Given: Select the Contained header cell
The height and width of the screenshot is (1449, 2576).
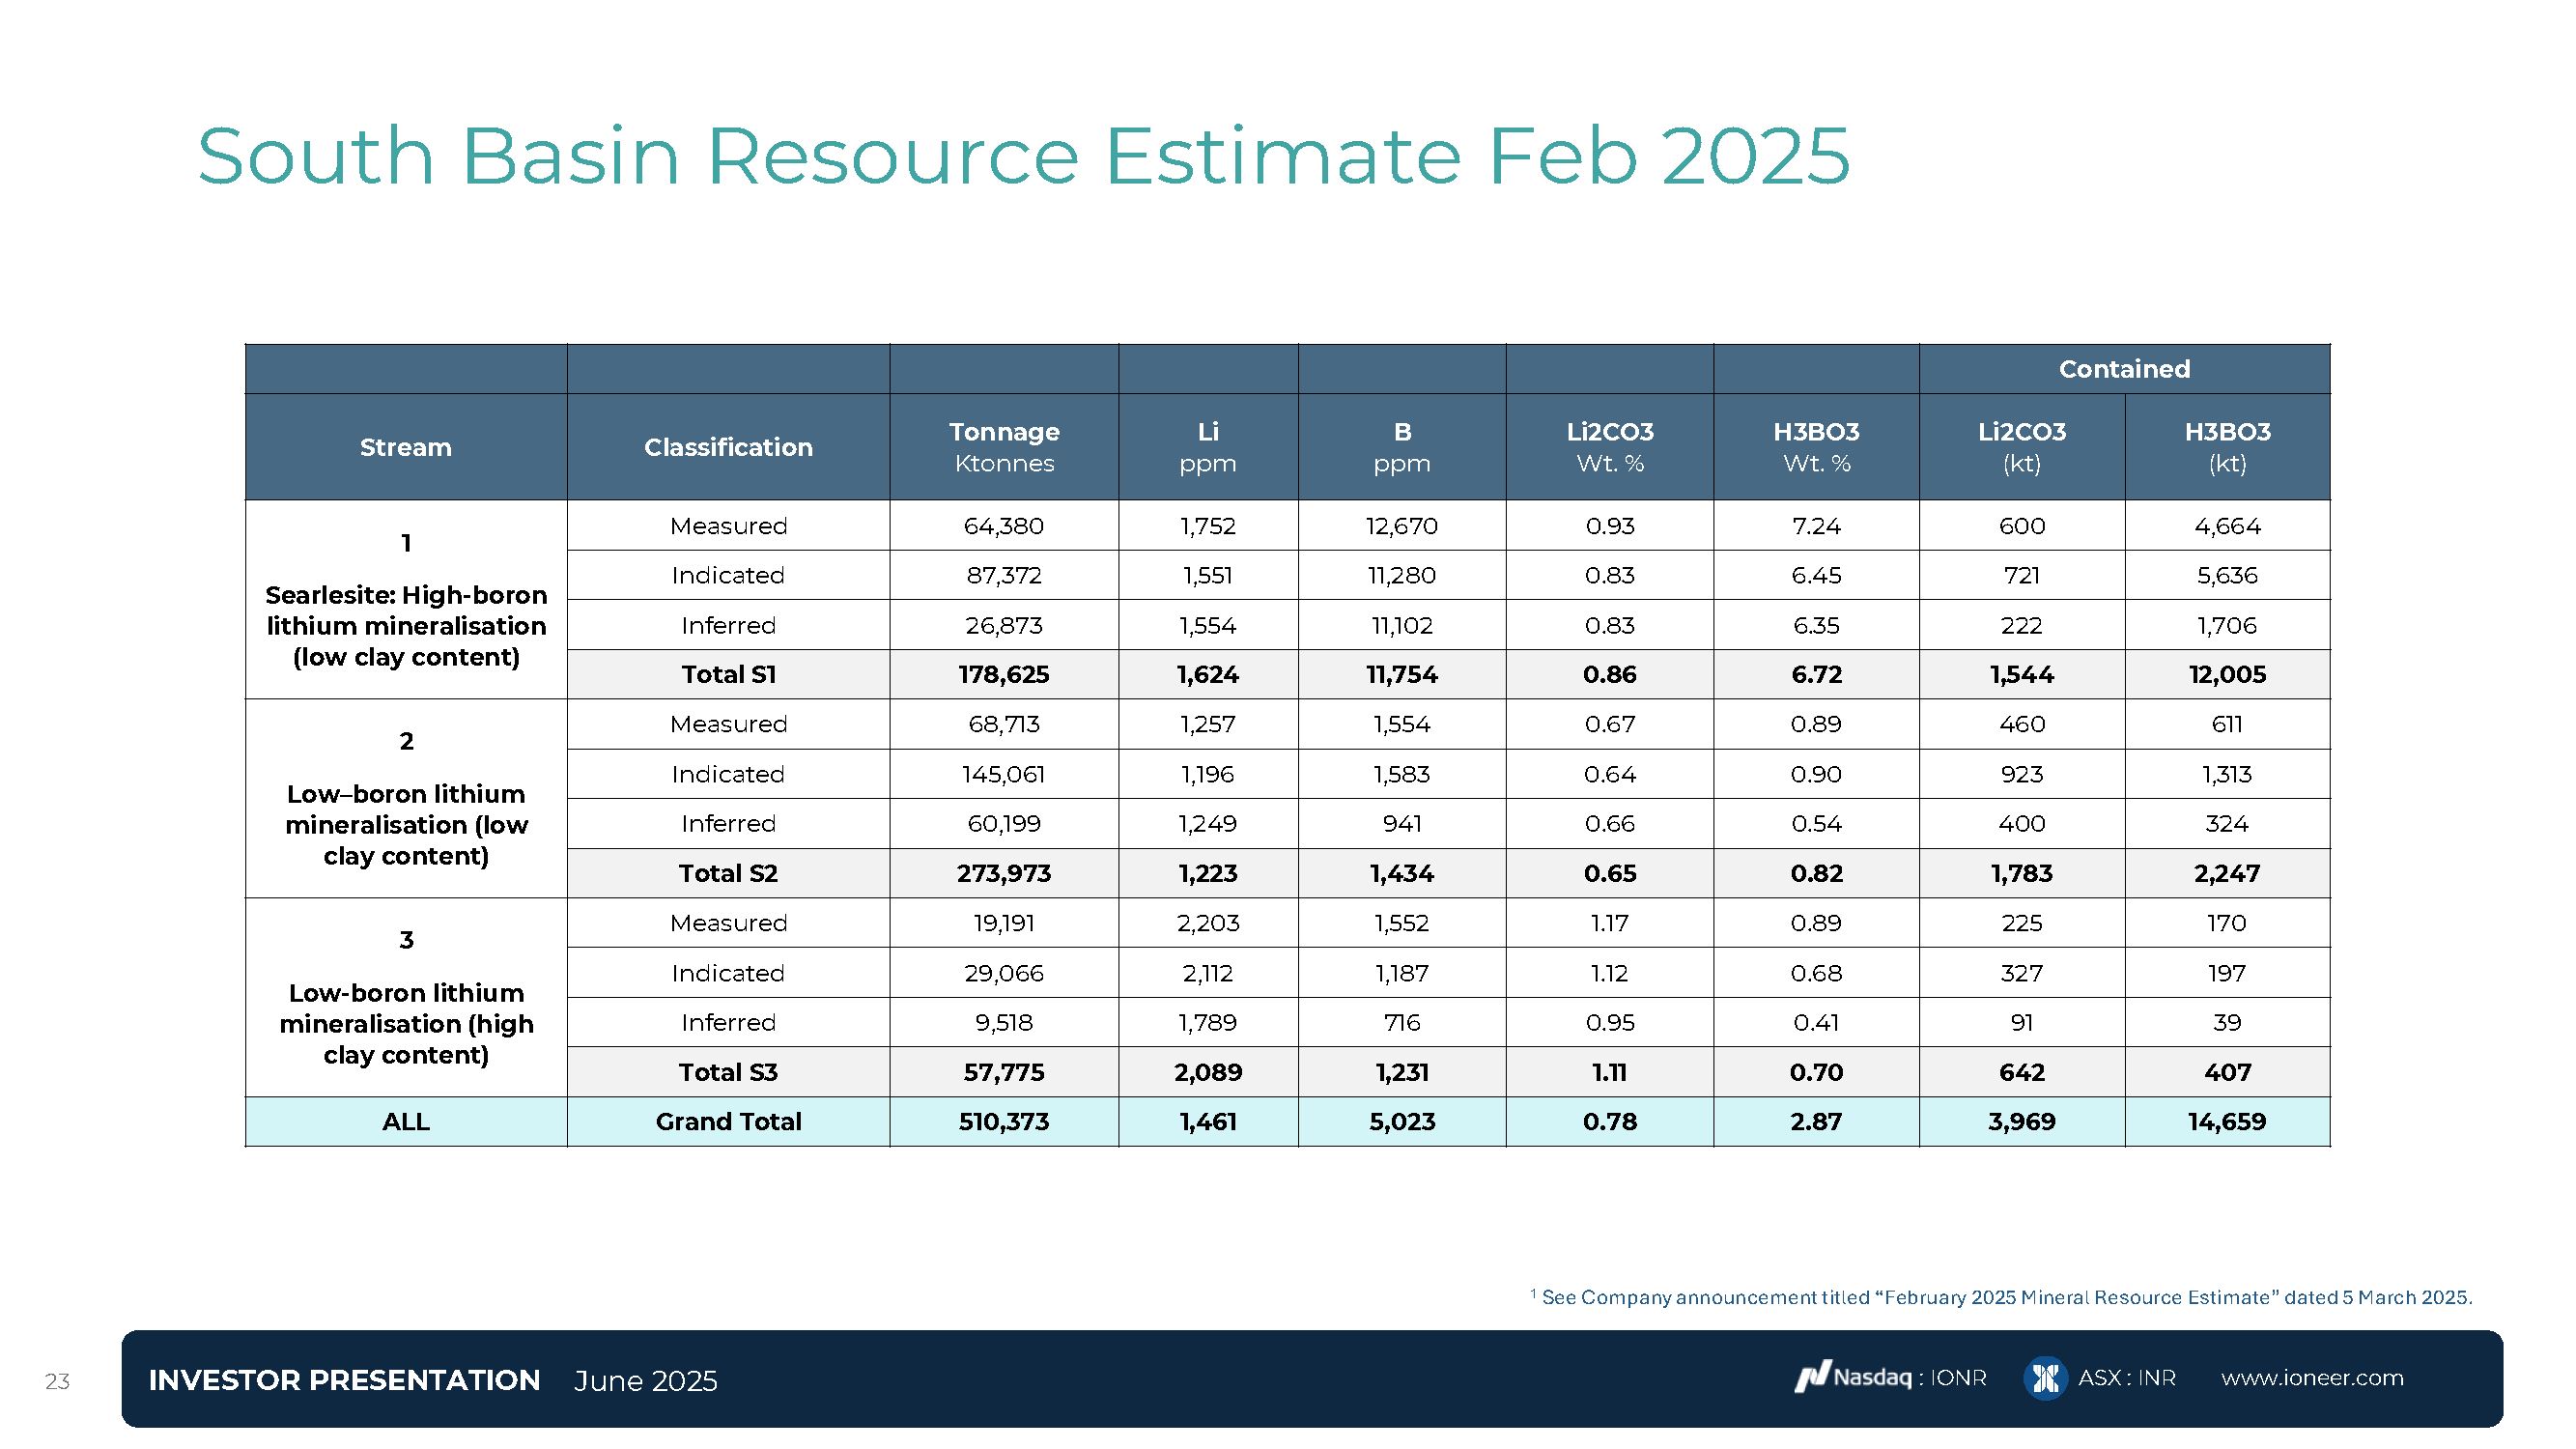Looking at the screenshot, I should 2124,369.
